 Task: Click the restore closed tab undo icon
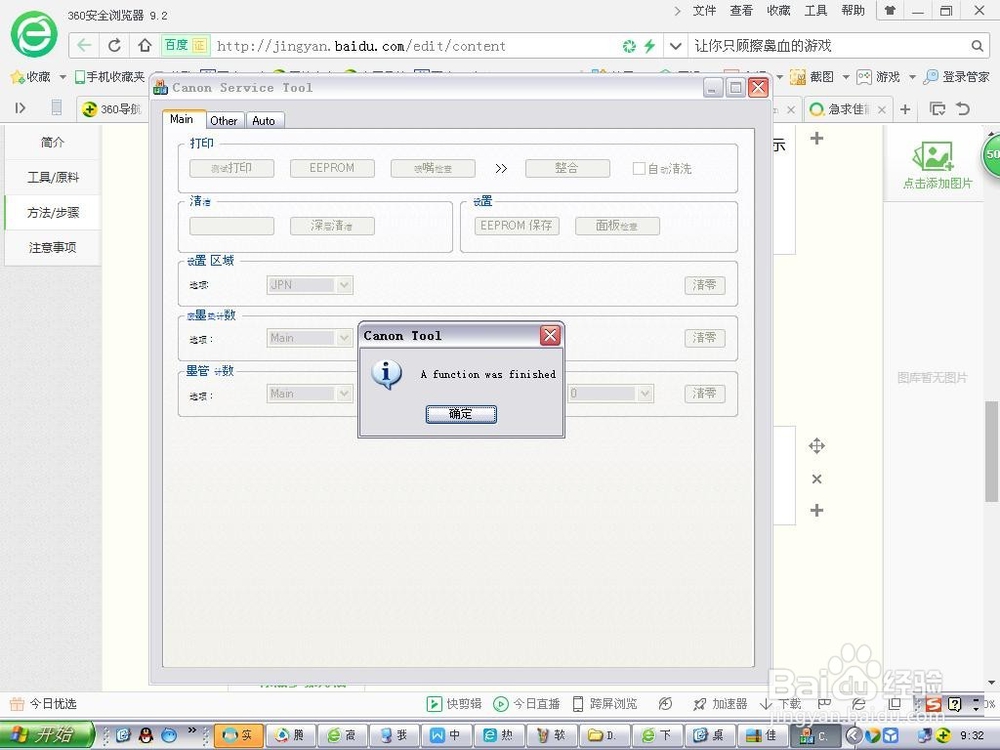[963, 109]
